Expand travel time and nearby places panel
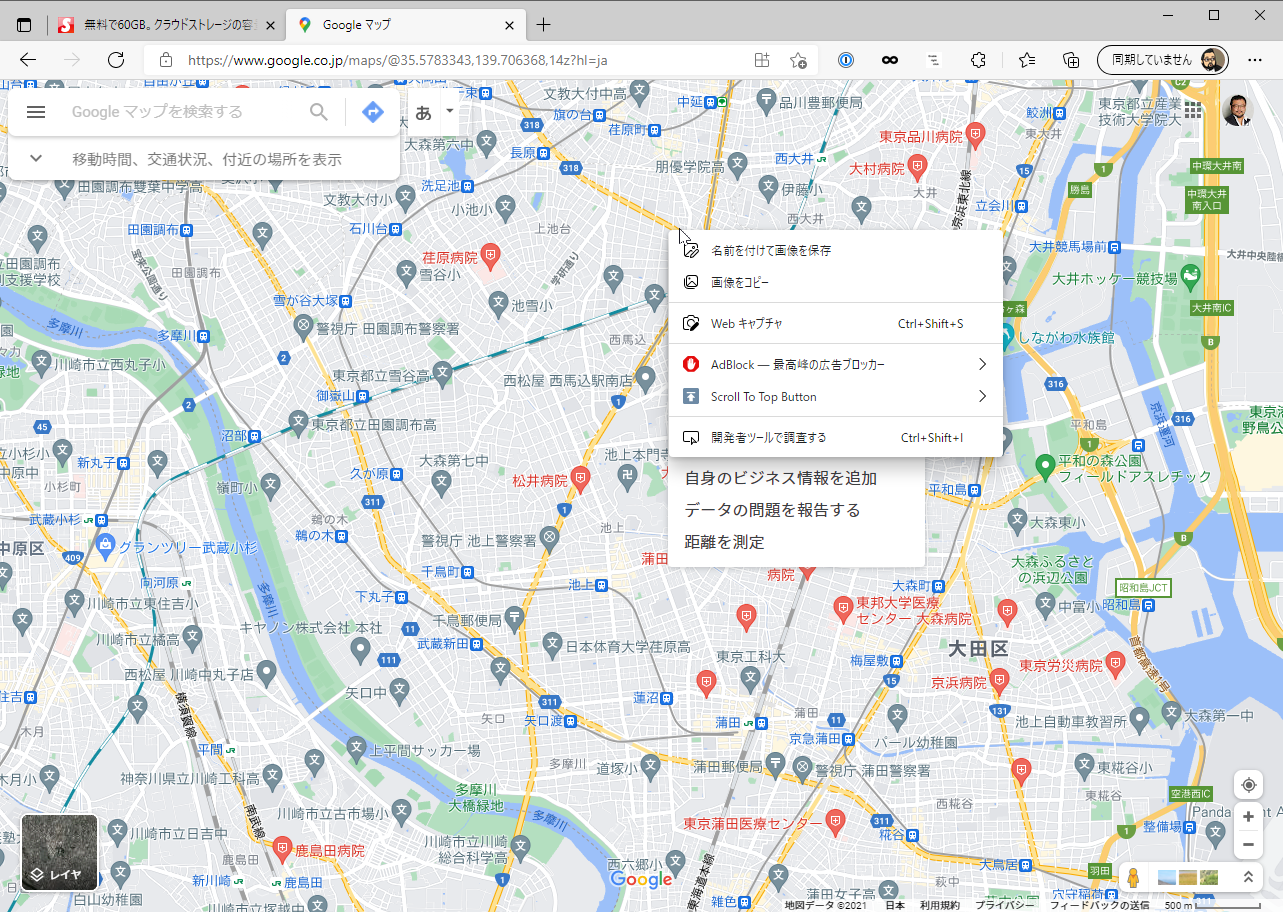 (204, 159)
